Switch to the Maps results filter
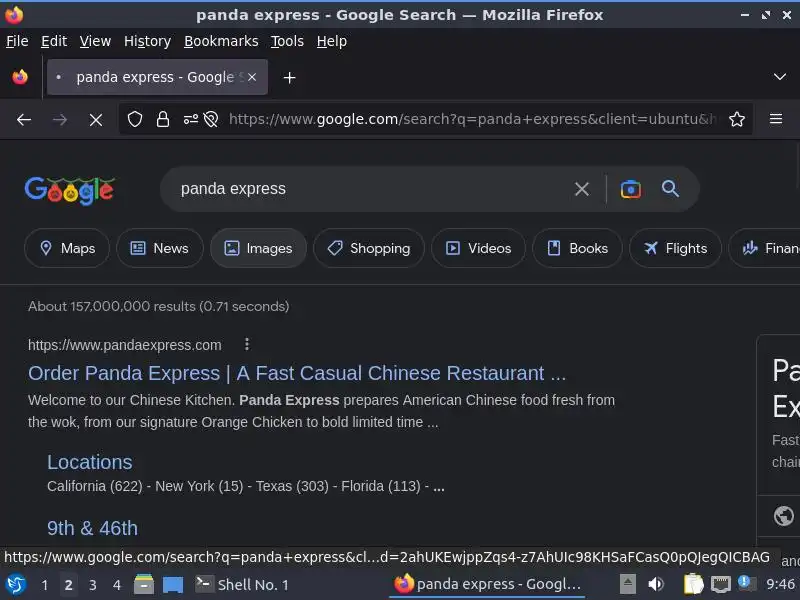The width and height of the screenshot is (800, 600). pos(67,248)
